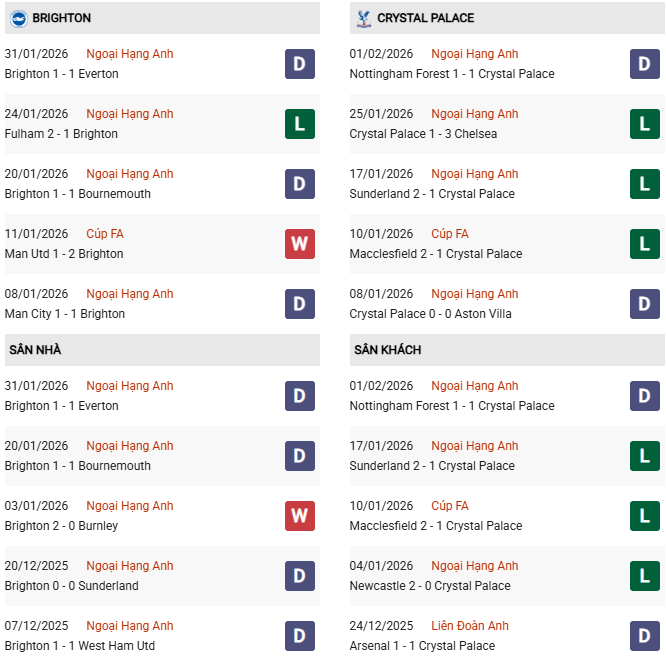Click the W badge for Man Utd 1 - 2 Brighton
This screenshot has height=661, width=666.
click(299, 244)
